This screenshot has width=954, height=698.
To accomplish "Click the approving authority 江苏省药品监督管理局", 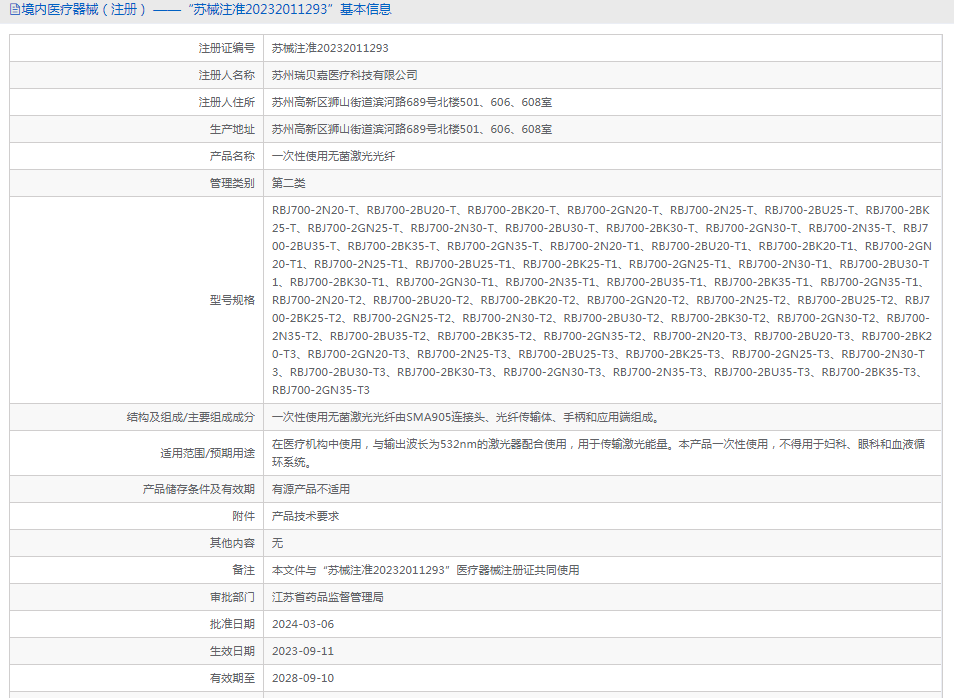I will (x=328, y=597).
